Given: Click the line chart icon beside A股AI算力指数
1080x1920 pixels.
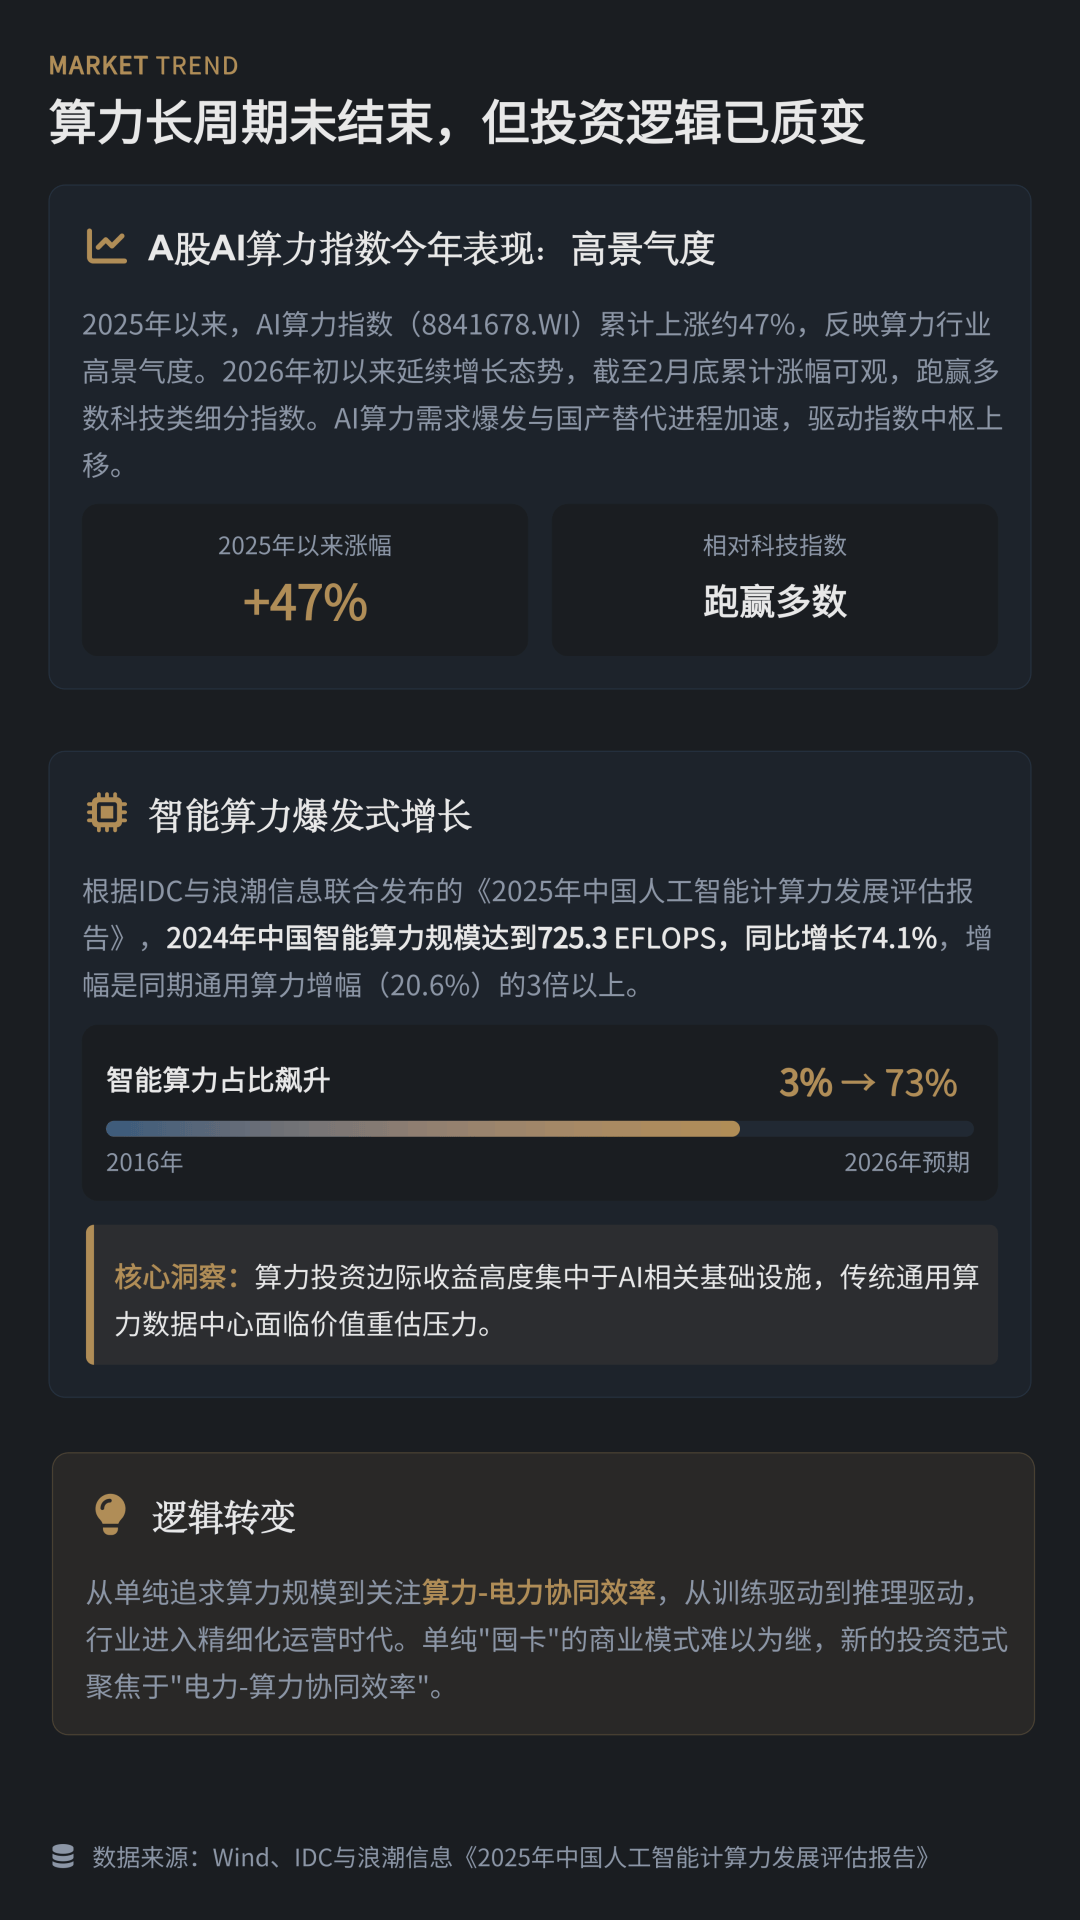Looking at the screenshot, I should 107,247.
